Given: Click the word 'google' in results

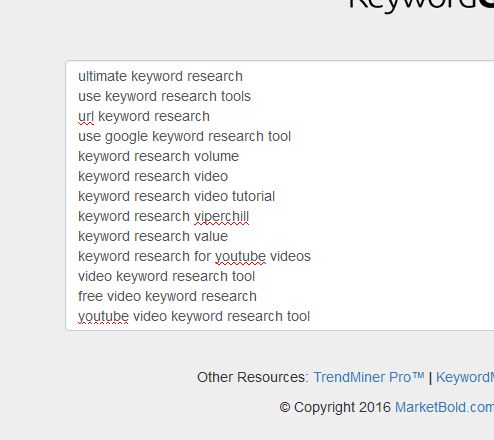Looking at the screenshot, I should [126, 137].
